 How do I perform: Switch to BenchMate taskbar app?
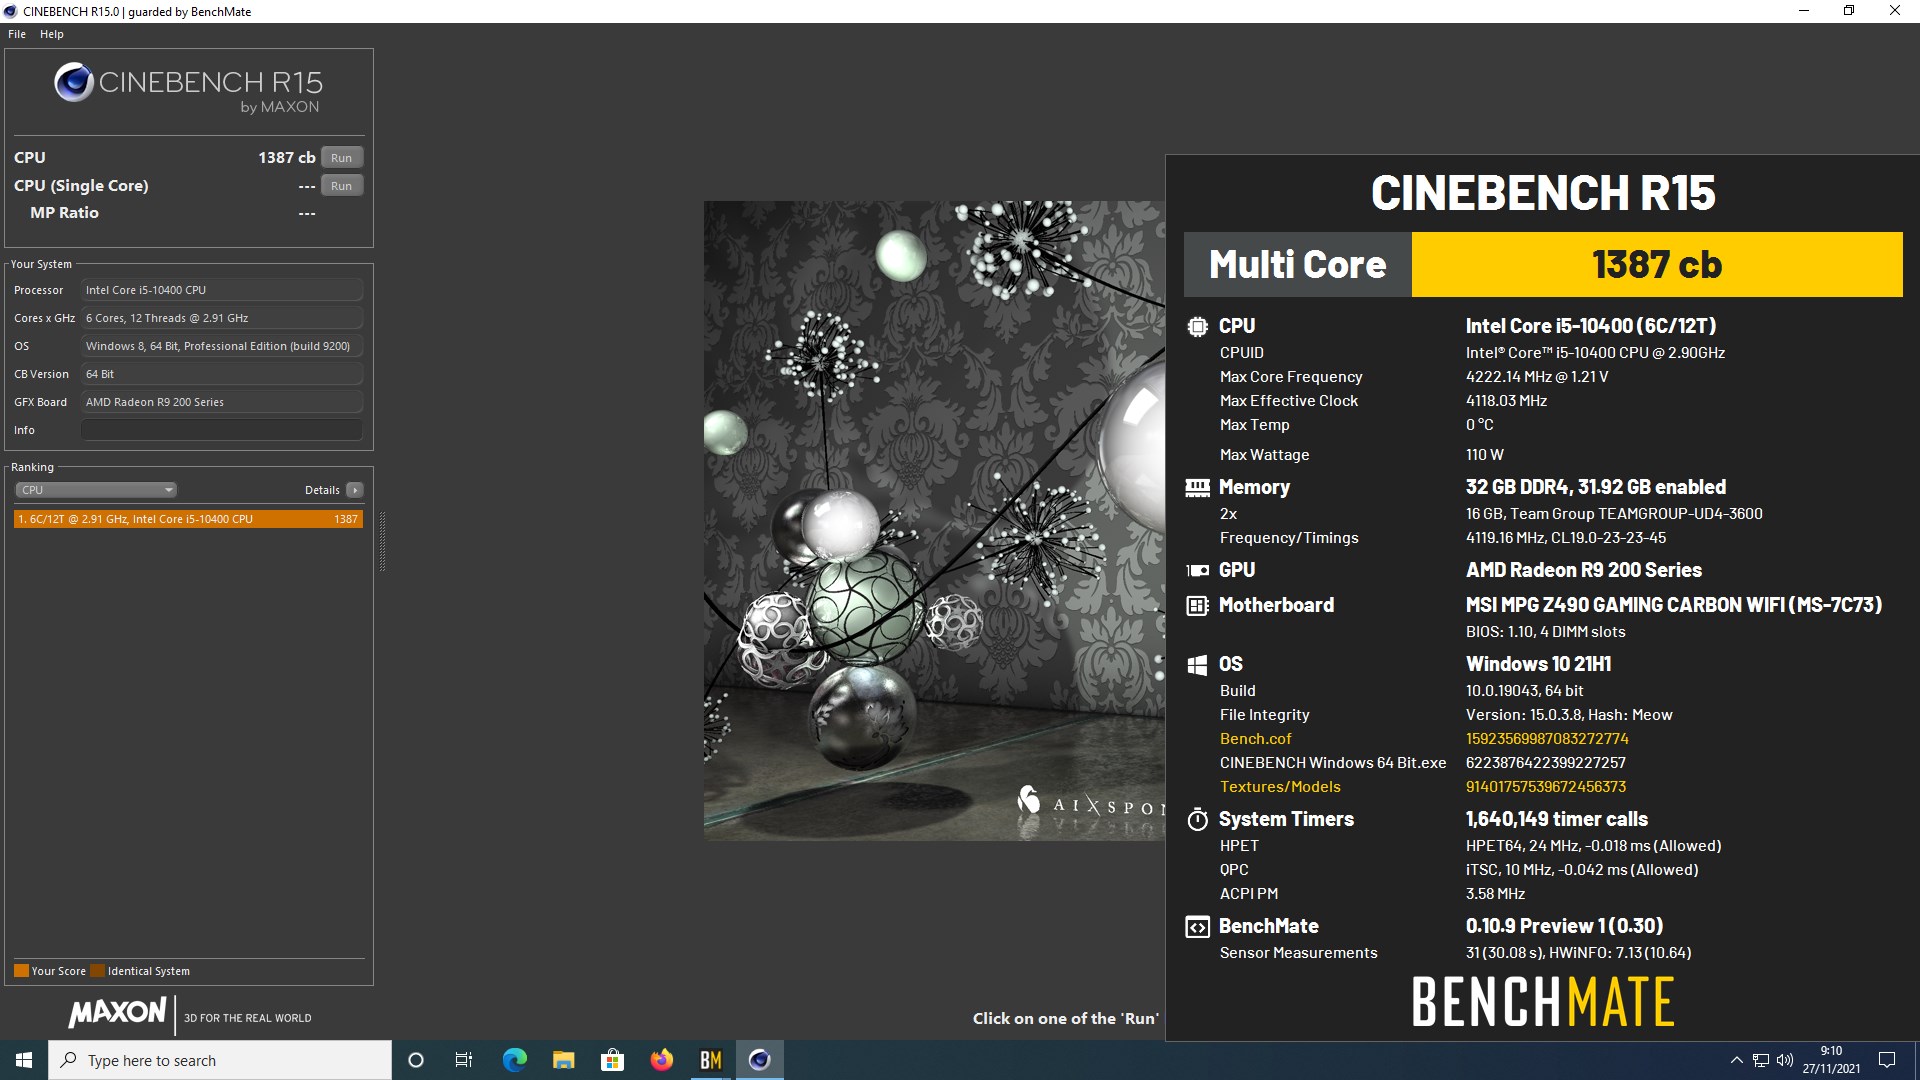710,1060
